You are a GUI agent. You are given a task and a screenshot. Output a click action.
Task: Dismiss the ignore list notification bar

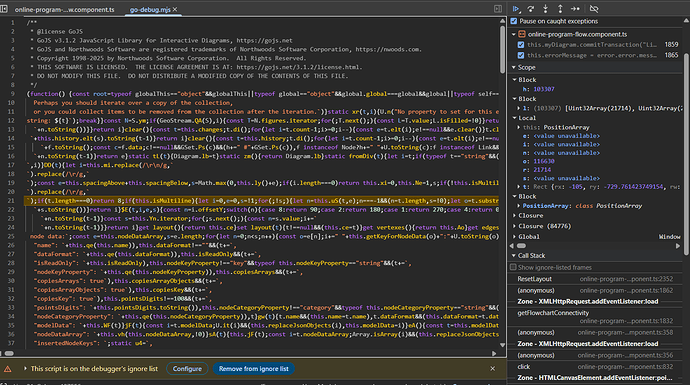(x=492, y=369)
